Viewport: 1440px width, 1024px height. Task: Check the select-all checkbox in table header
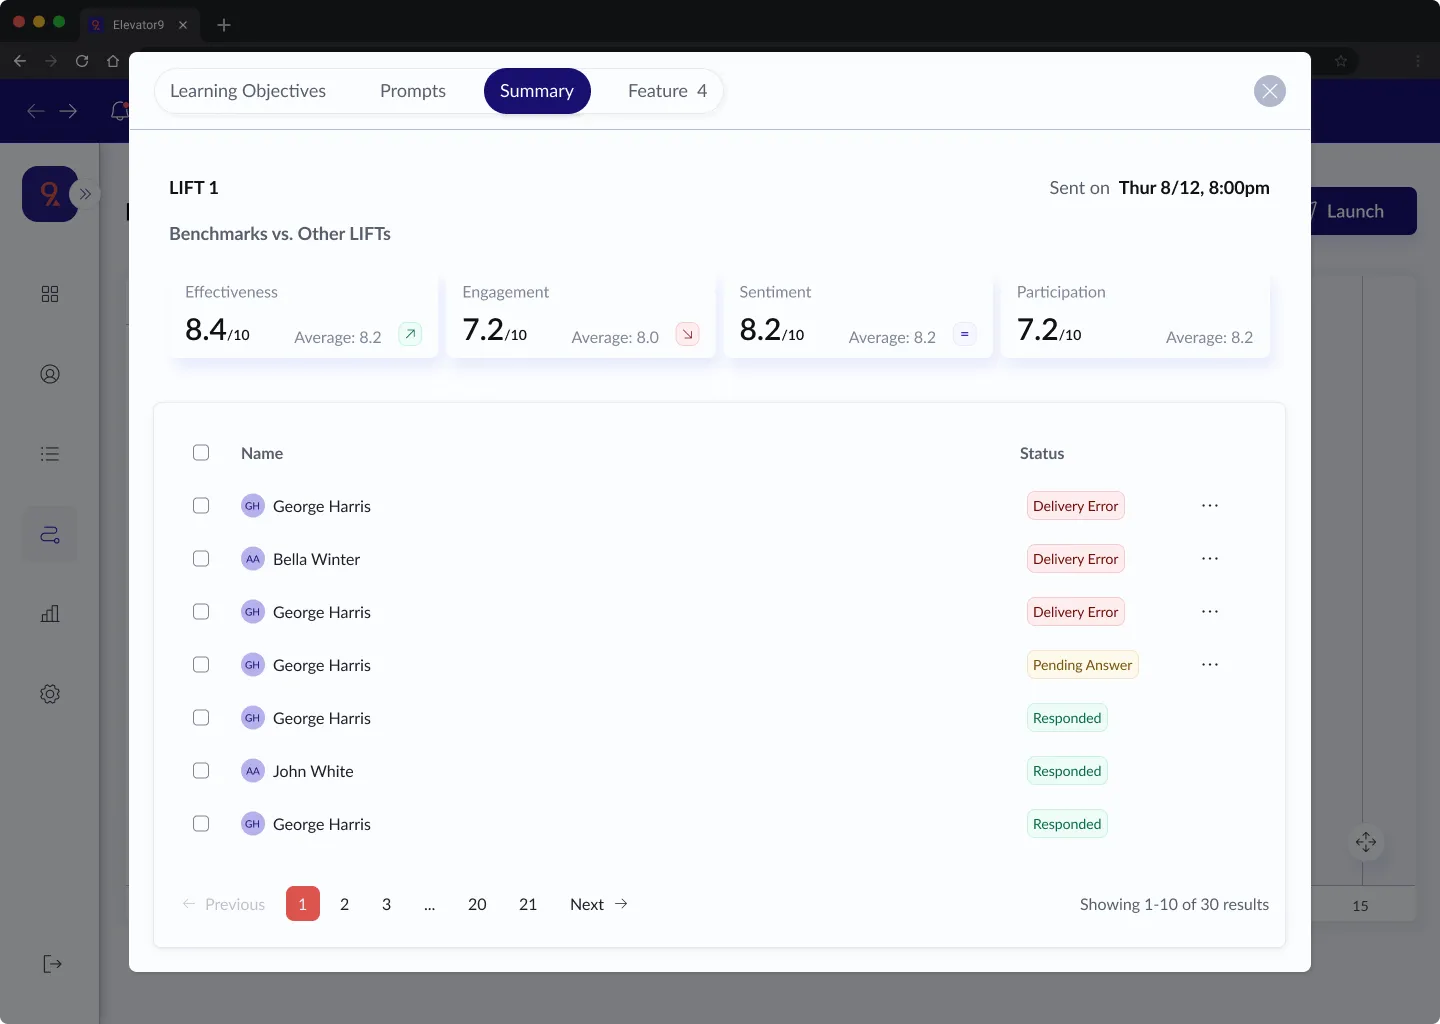[200, 452]
